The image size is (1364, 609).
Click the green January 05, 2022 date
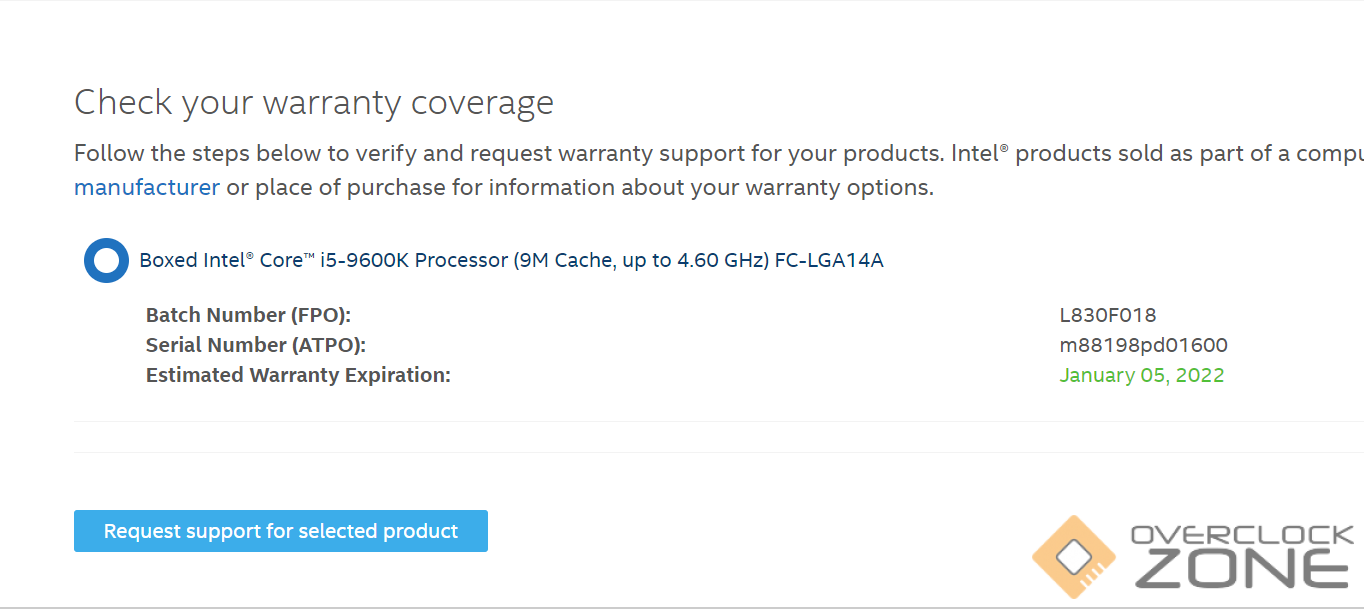tap(1141, 376)
